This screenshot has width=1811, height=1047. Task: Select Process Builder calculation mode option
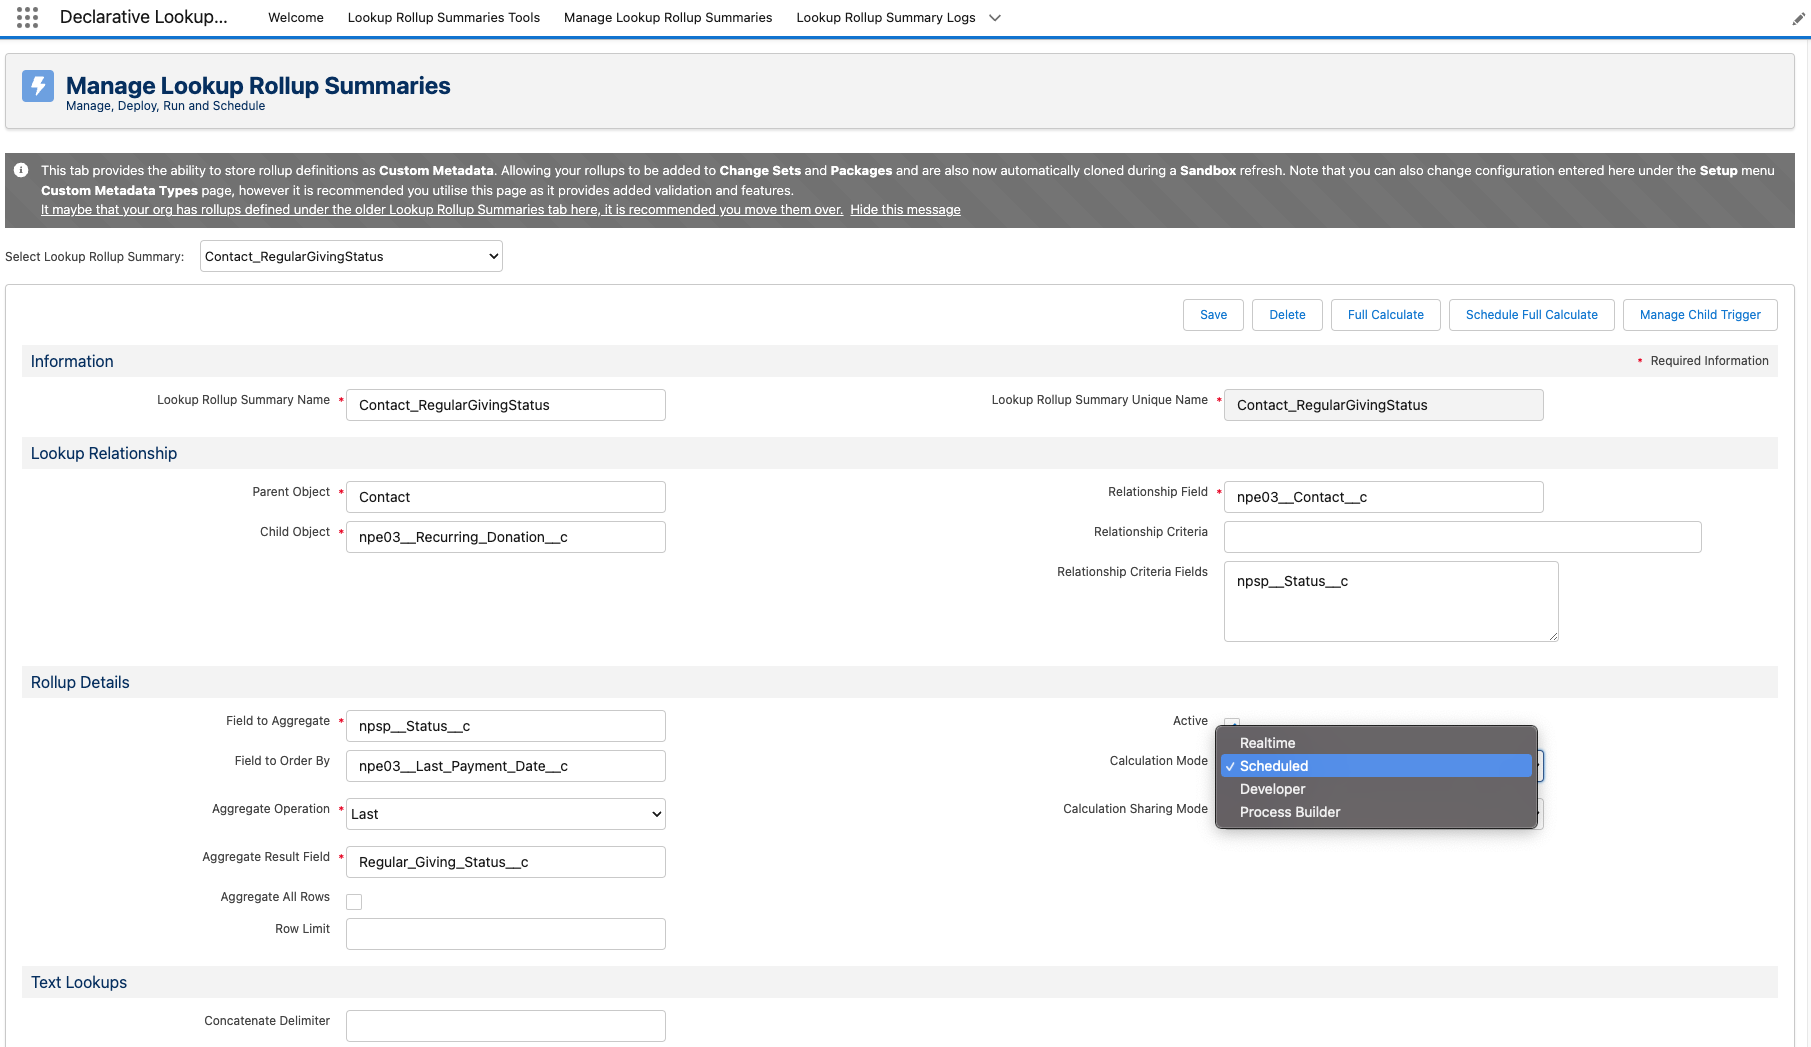click(1289, 812)
